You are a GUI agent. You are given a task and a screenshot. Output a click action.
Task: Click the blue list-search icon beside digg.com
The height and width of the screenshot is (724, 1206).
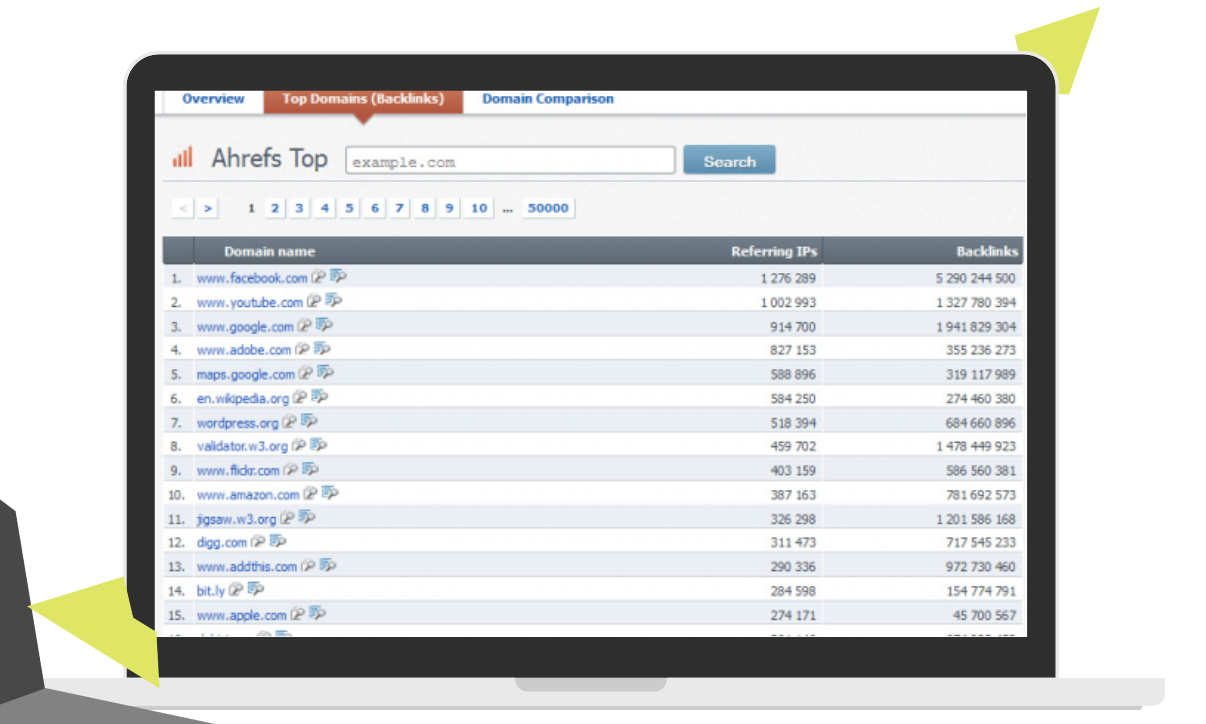(x=278, y=542)
